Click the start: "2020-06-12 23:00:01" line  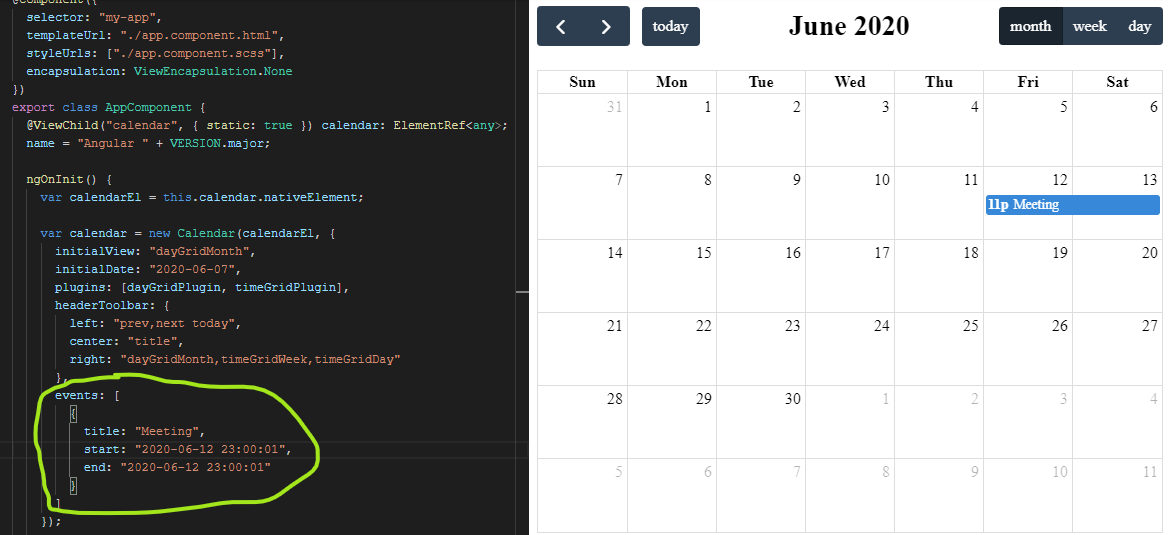coord(187,449)
